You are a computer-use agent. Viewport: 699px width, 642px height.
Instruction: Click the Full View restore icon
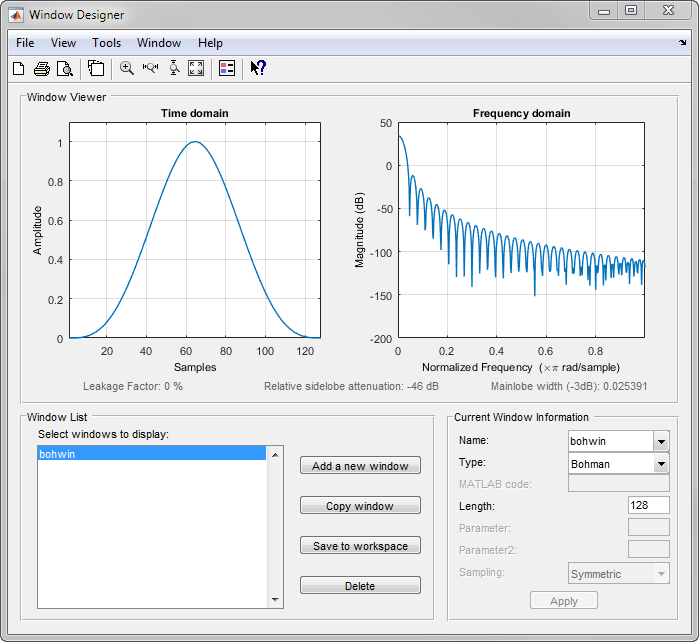coord(196,68)
